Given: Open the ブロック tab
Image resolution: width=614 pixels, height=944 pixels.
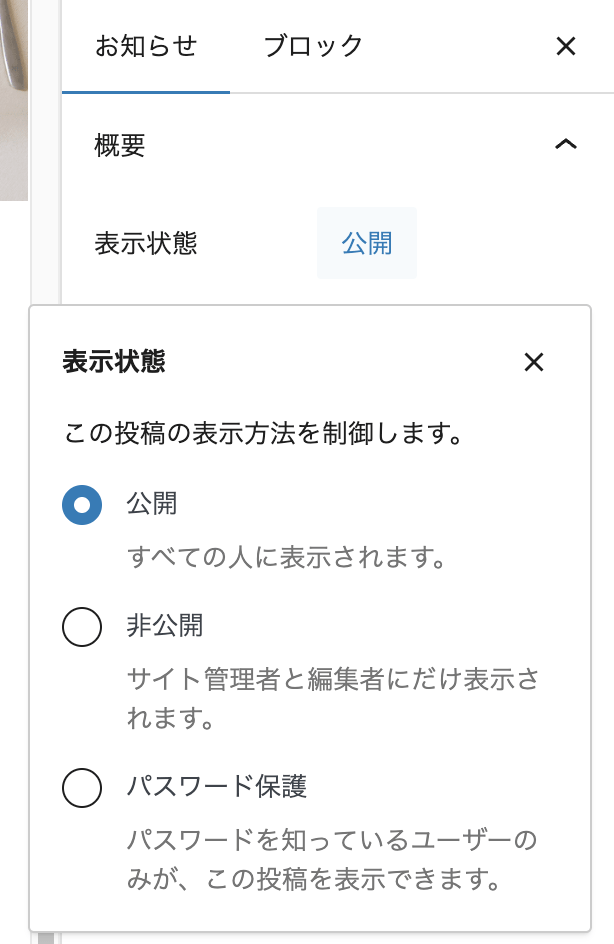Looking at the screenshot, I should point(313,46).
